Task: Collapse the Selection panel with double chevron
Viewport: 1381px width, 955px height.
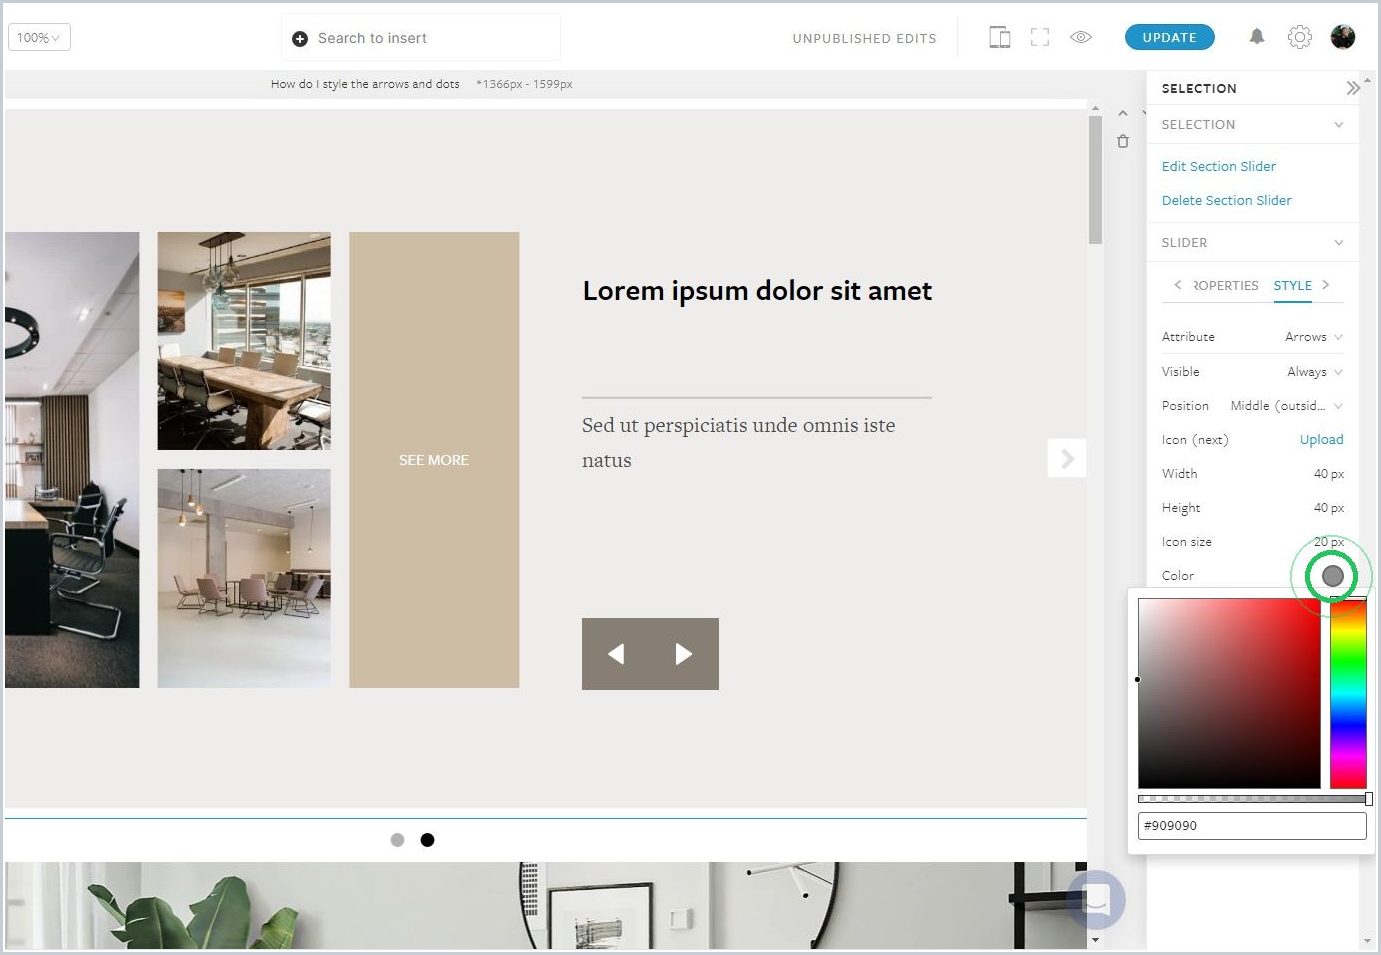Action: (1352, 88)
